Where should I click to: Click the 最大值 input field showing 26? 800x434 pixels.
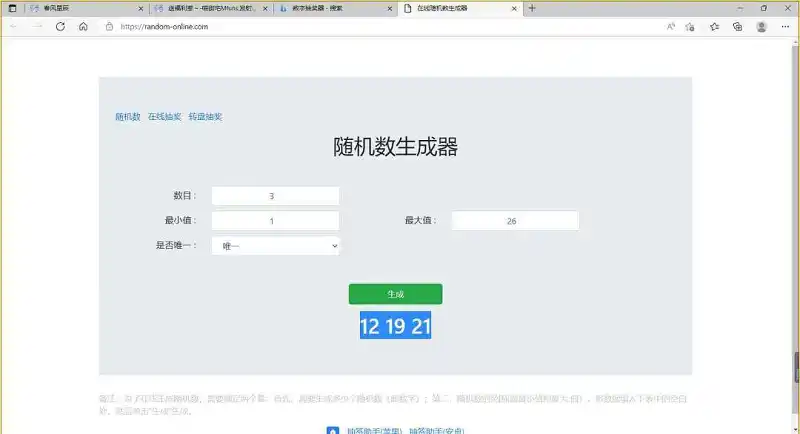[515, 221]
